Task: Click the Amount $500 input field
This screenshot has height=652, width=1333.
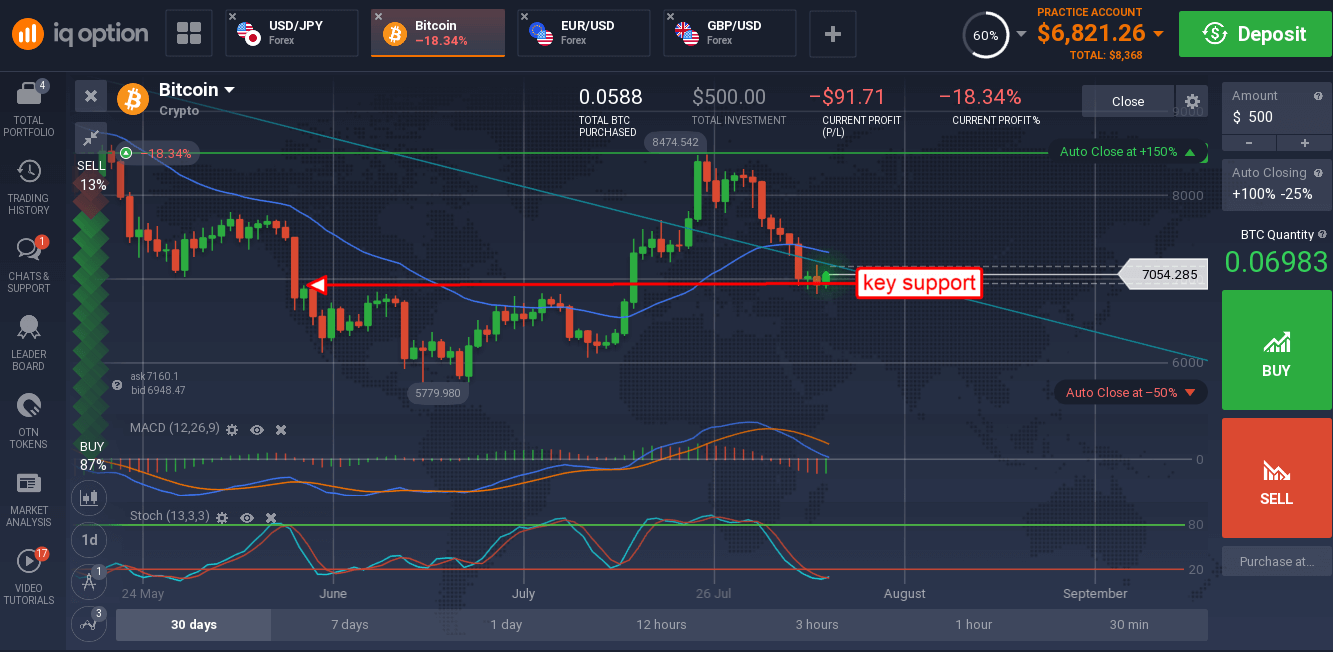Action: pos(1276,116)
